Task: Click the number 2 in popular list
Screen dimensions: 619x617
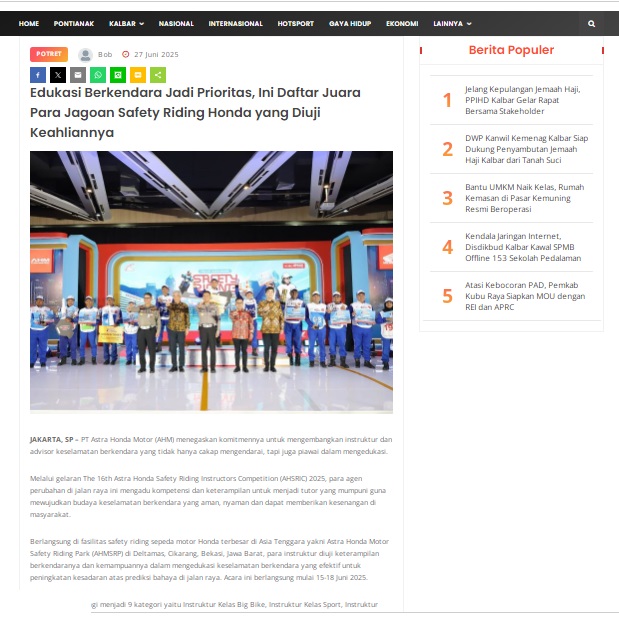Action: click(x=447, y=149)
